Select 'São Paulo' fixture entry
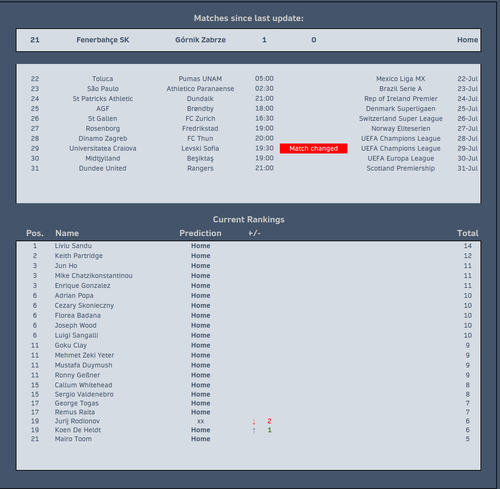The width and height of the screenshot is (500, 489). [x=103, y=89]
